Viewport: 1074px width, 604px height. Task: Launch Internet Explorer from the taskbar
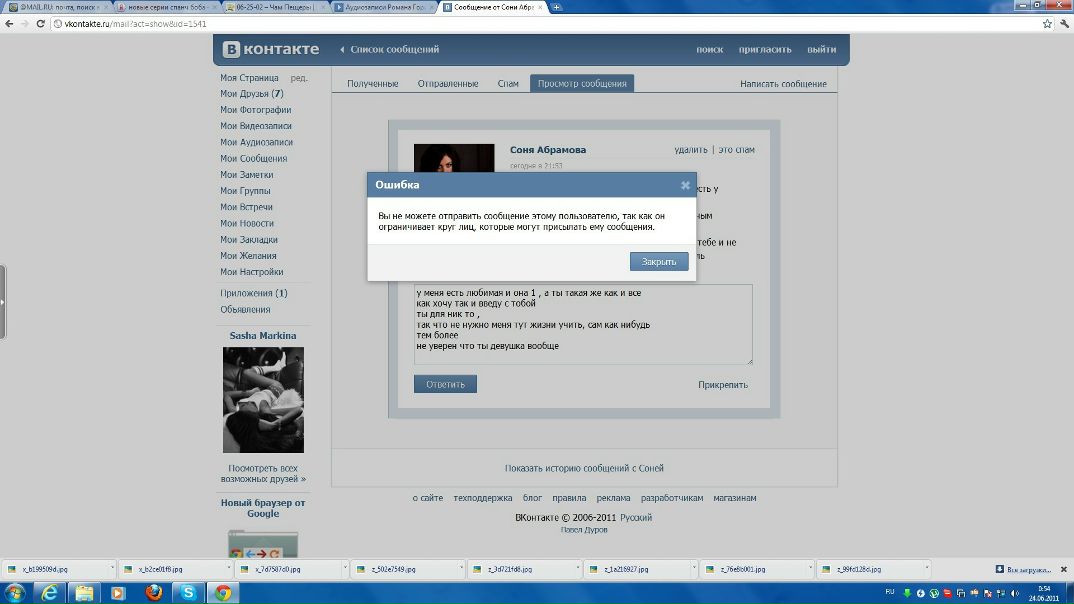(49, 593)
